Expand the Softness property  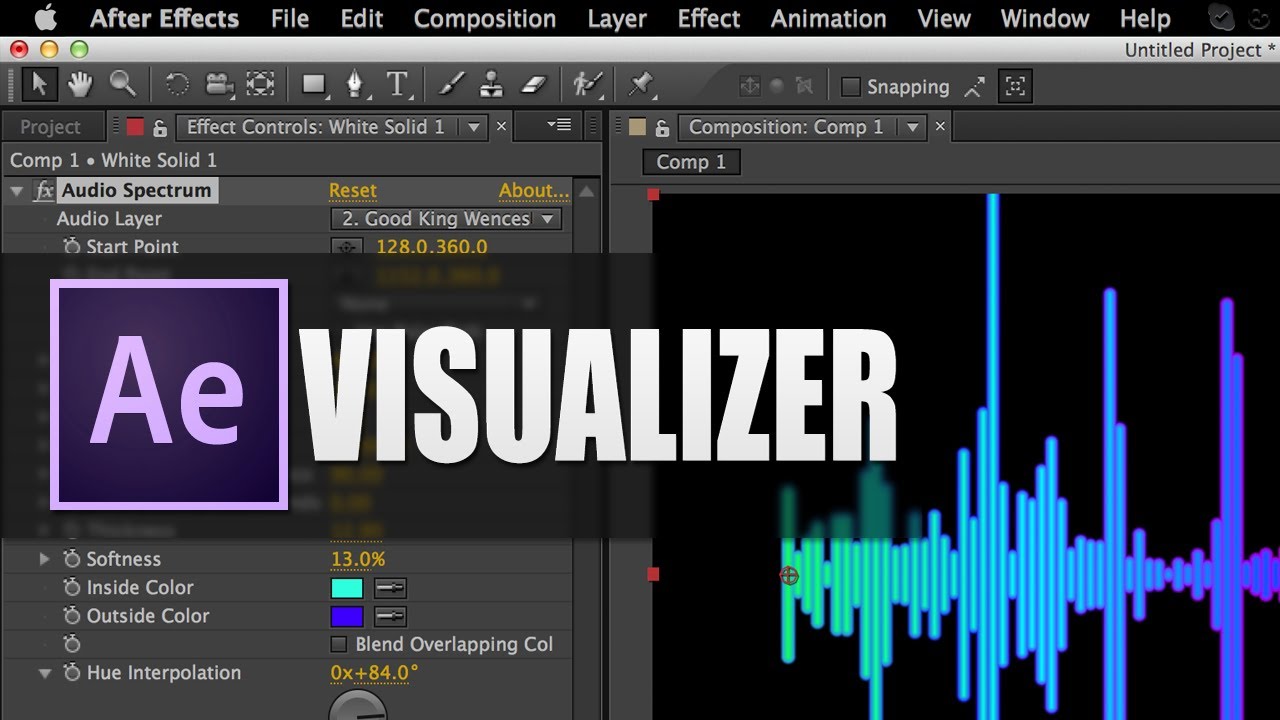[x=44, y=559]
